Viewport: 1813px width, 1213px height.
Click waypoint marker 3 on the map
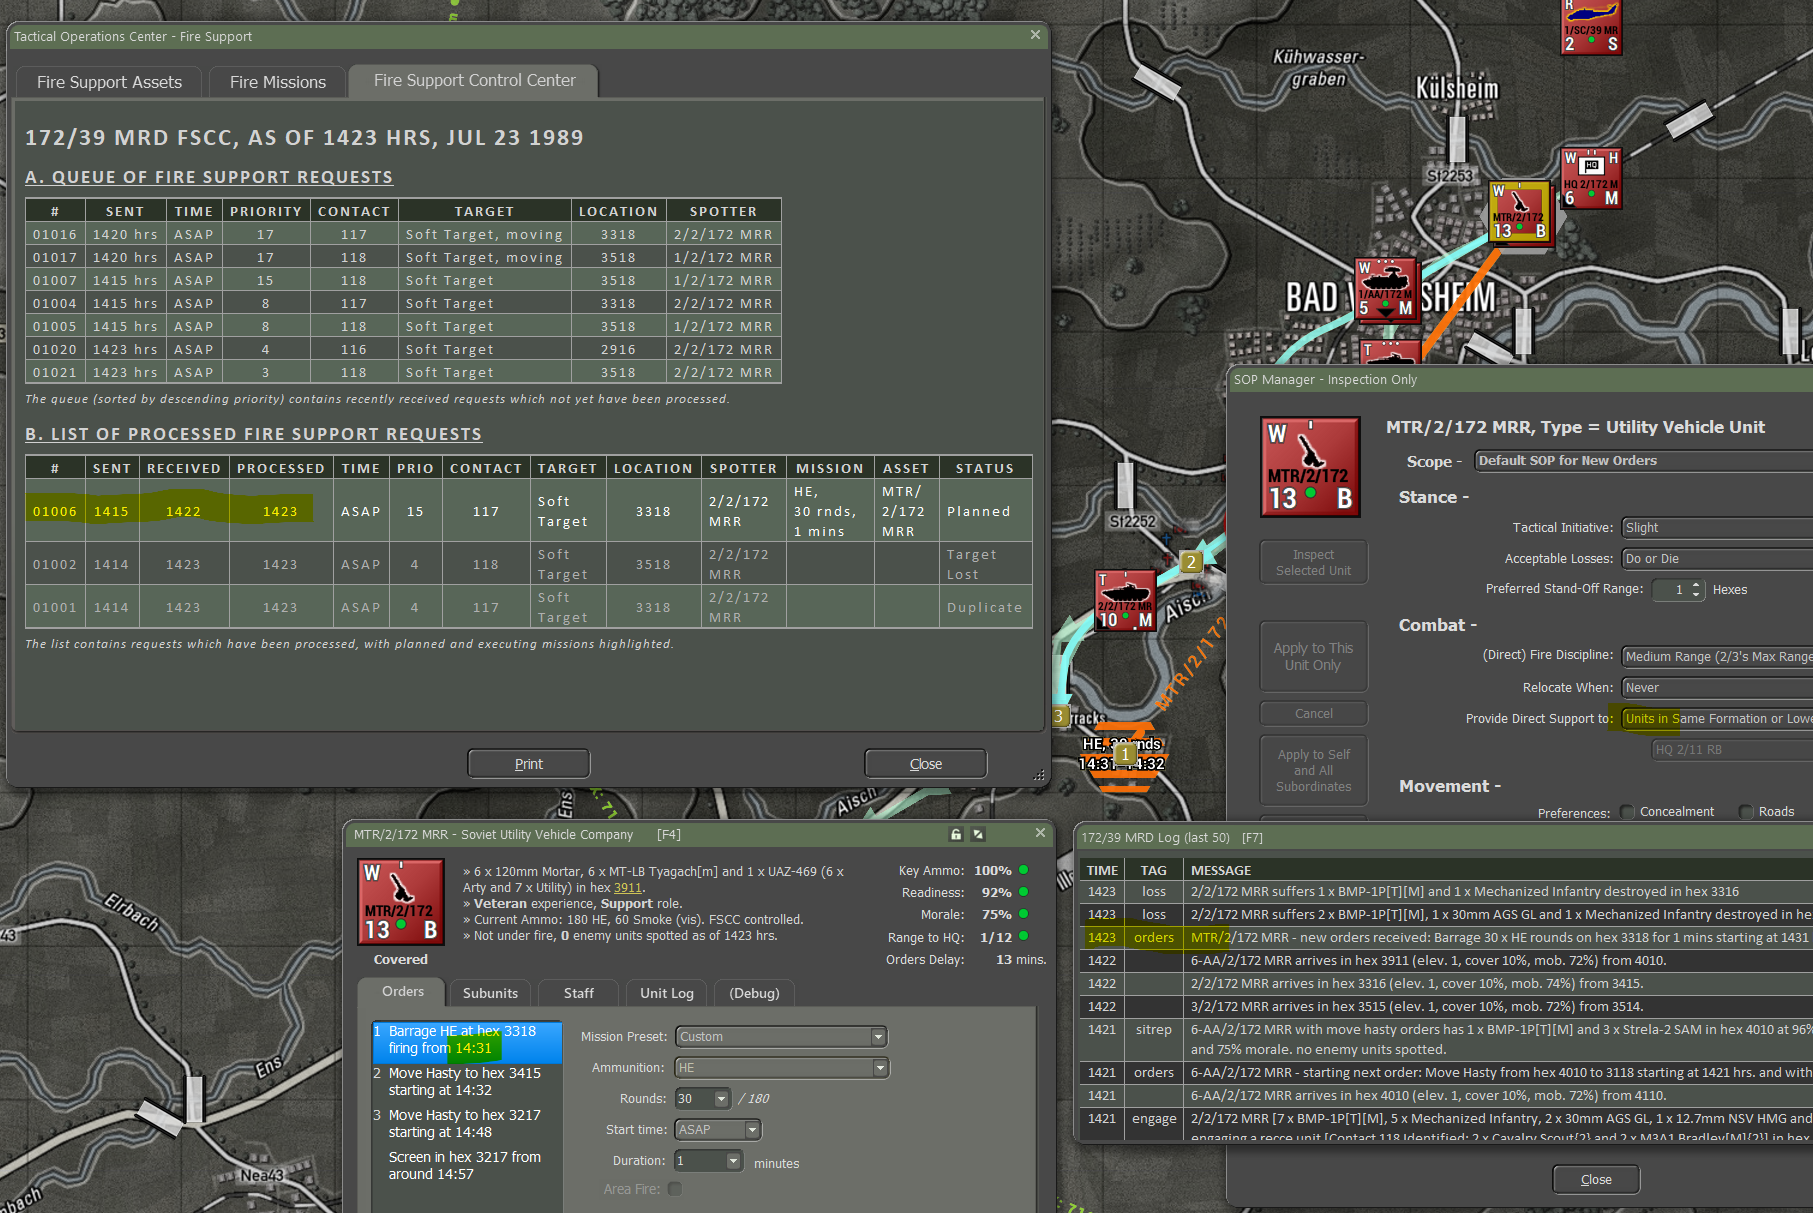pos(1059,716)
